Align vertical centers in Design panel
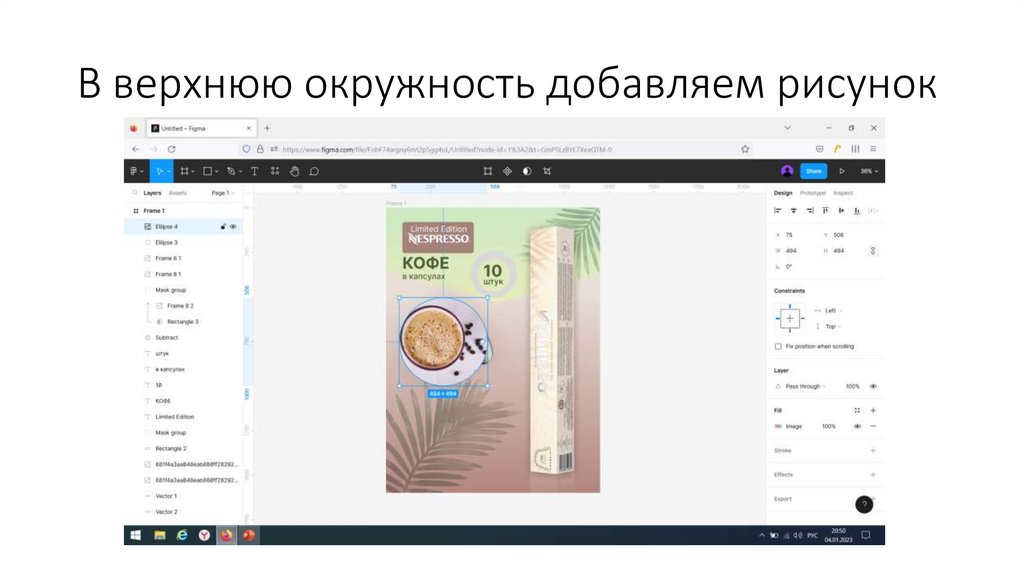Screen dimensions: 1024x574 [841, 210]
